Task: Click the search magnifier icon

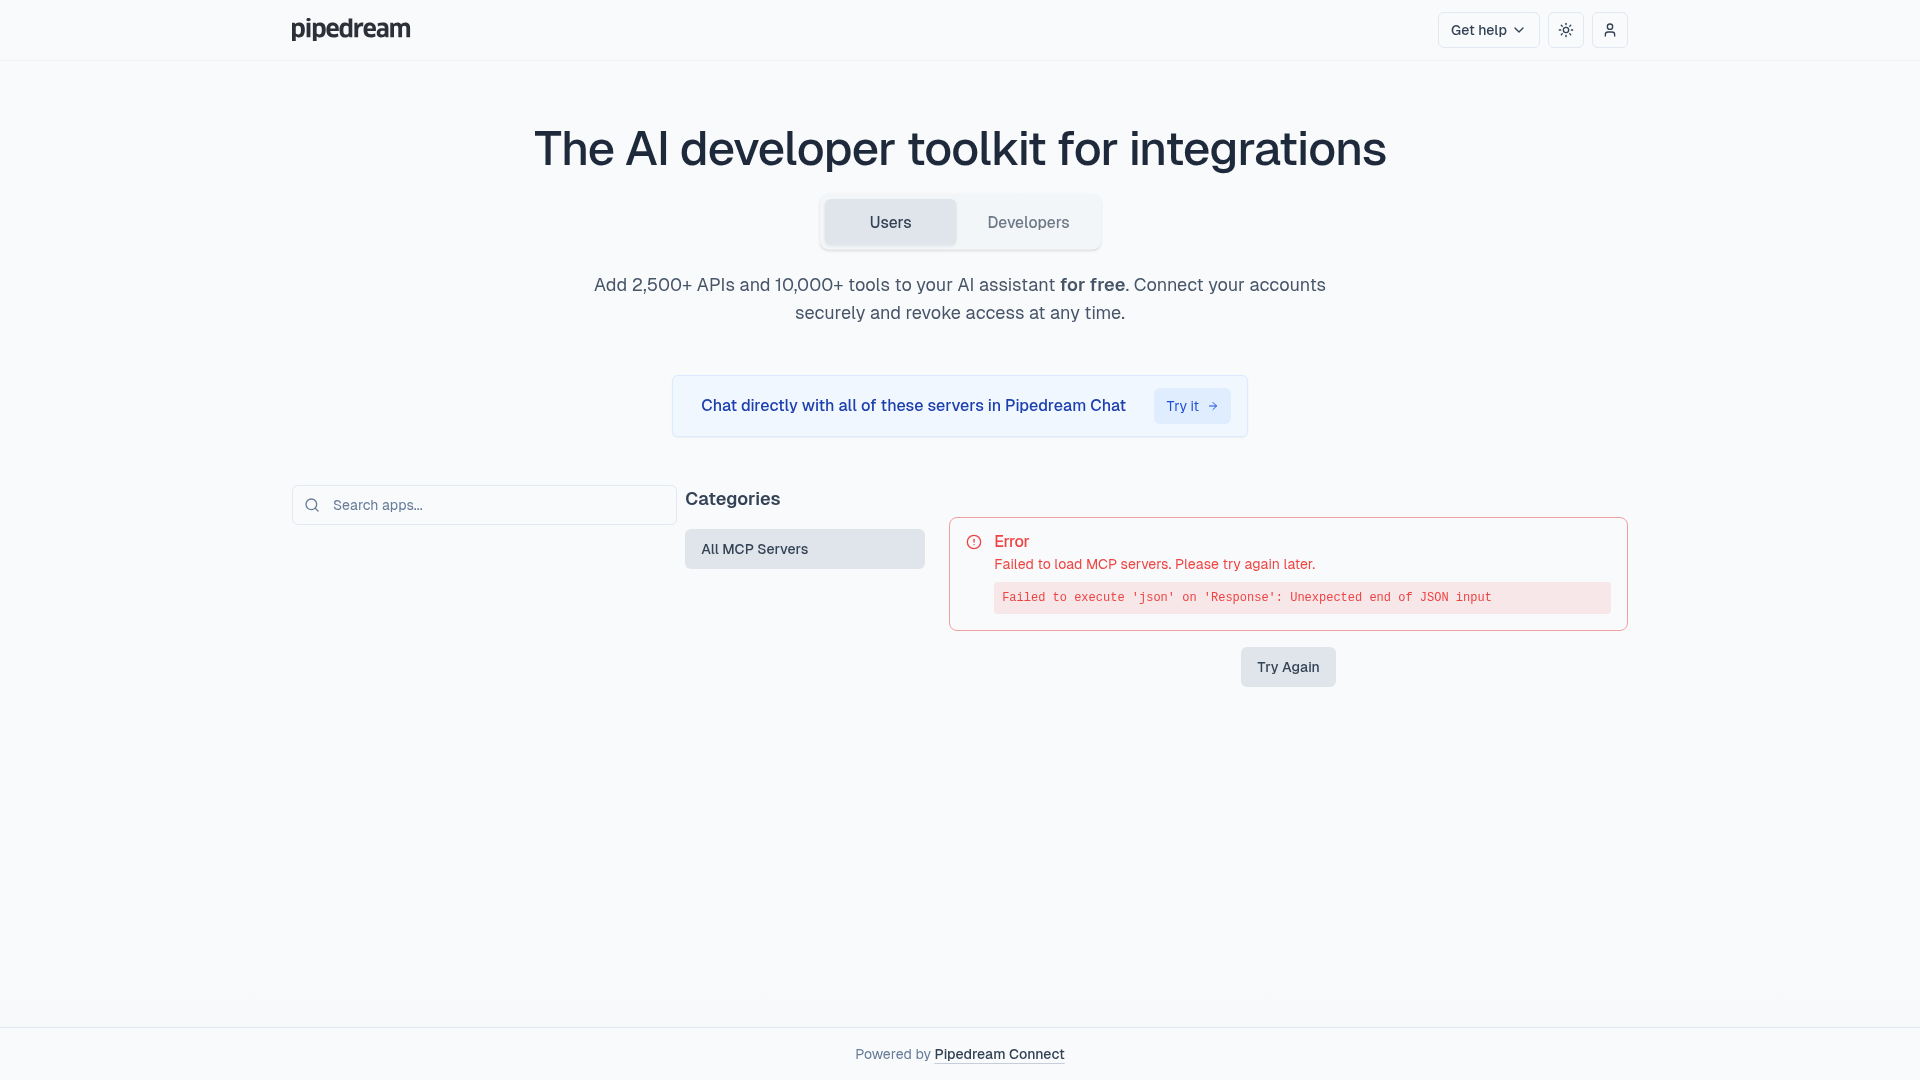Action: [x=312, y=505]
